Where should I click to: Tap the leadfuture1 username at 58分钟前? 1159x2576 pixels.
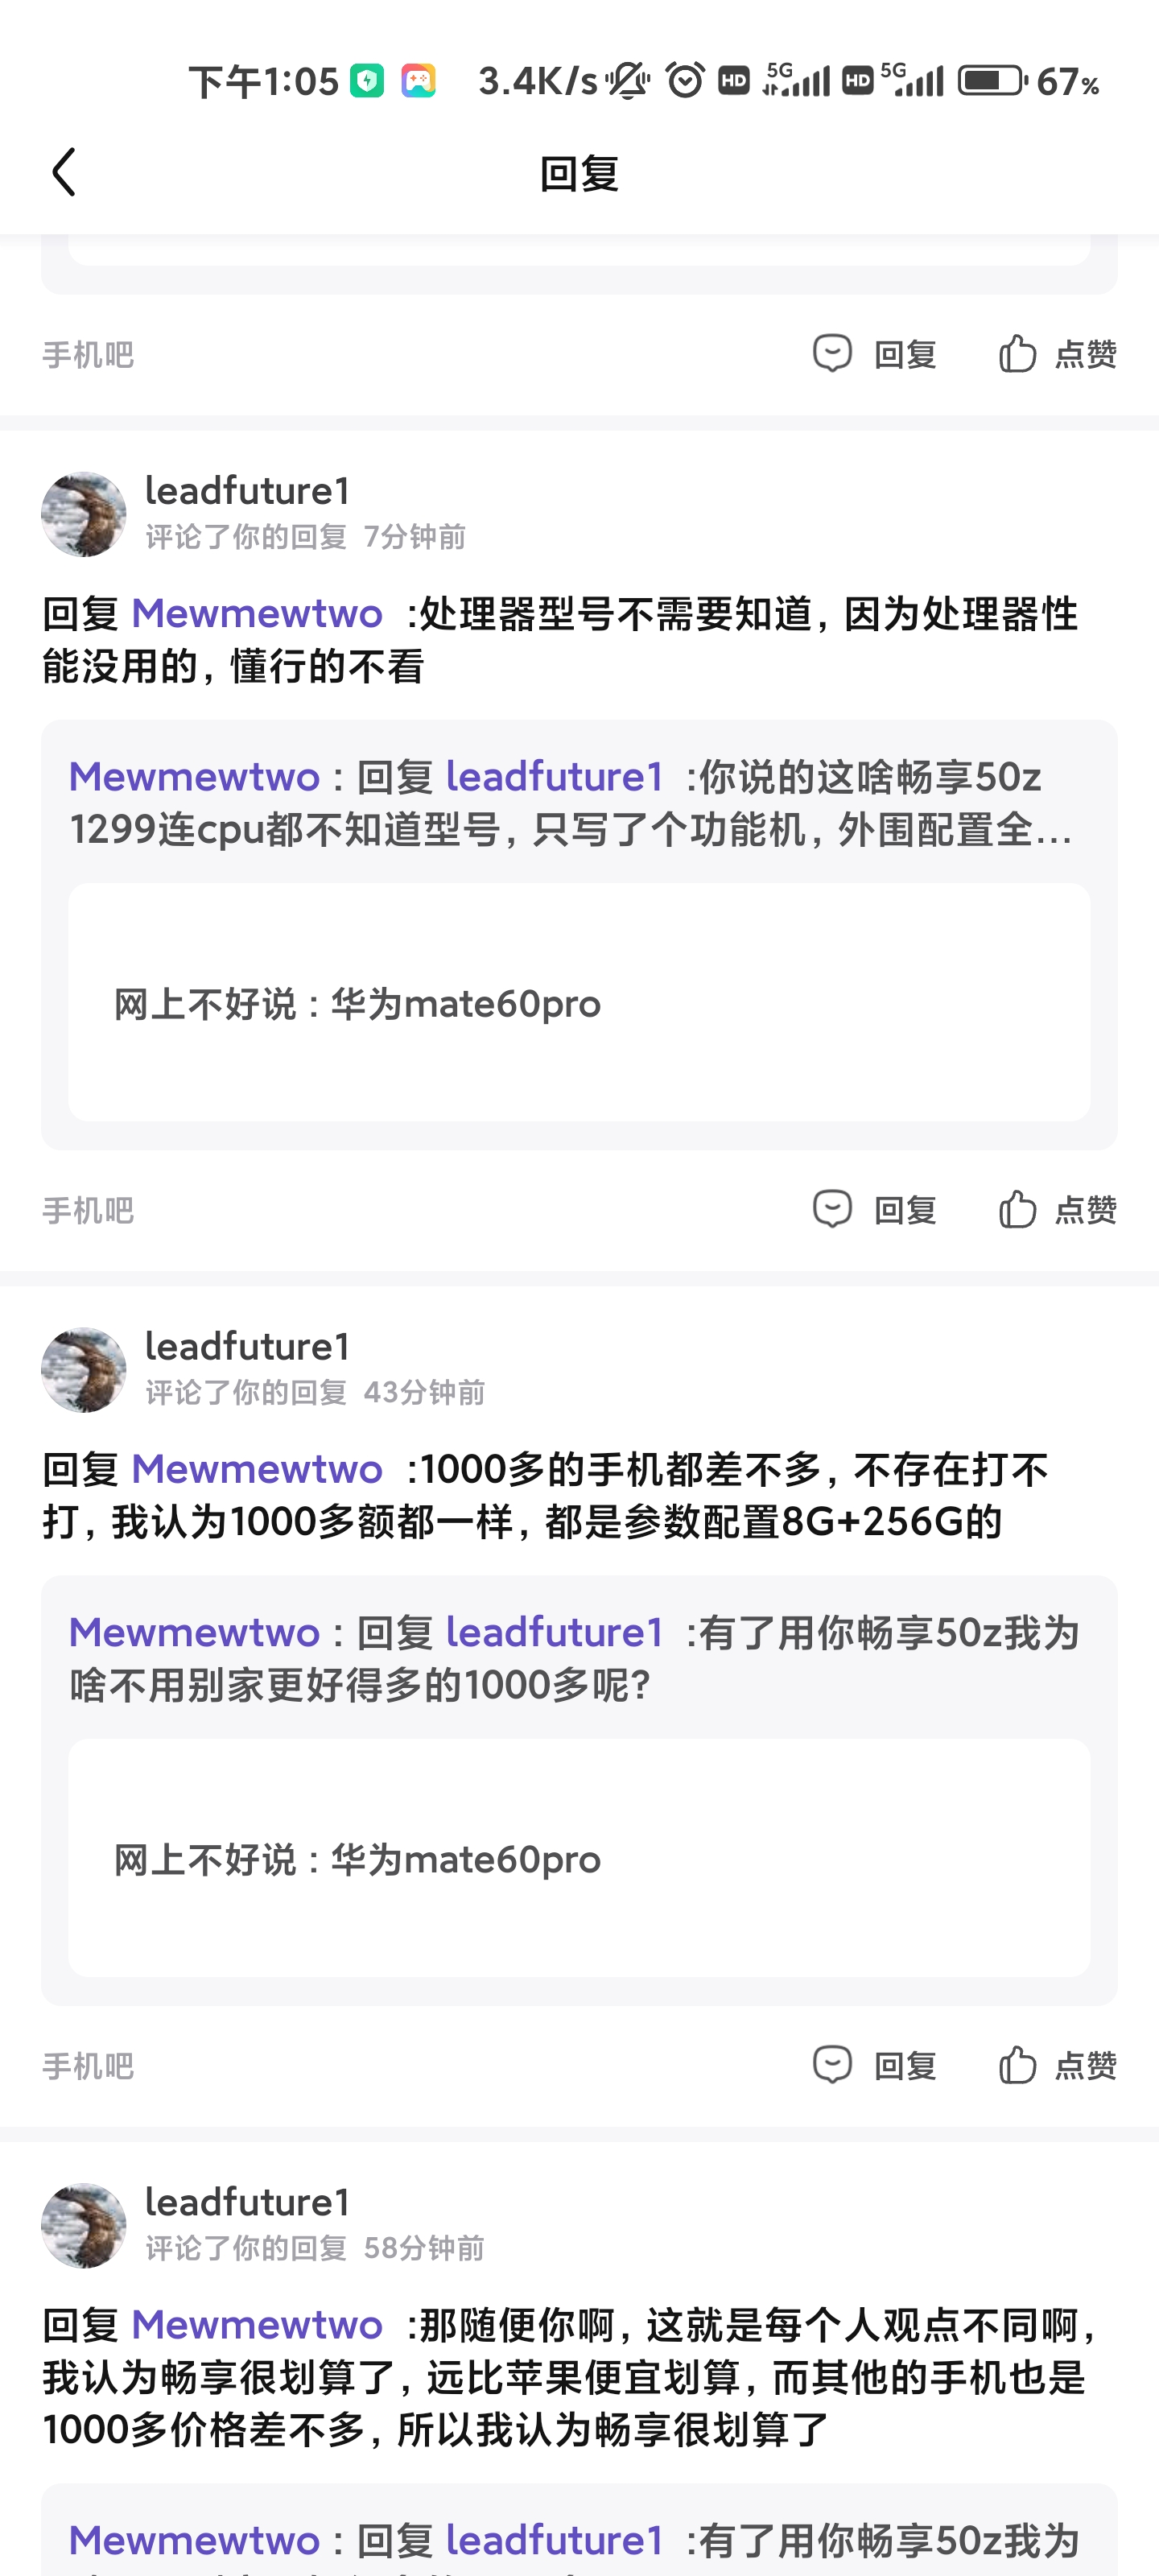click(248, 2202)
